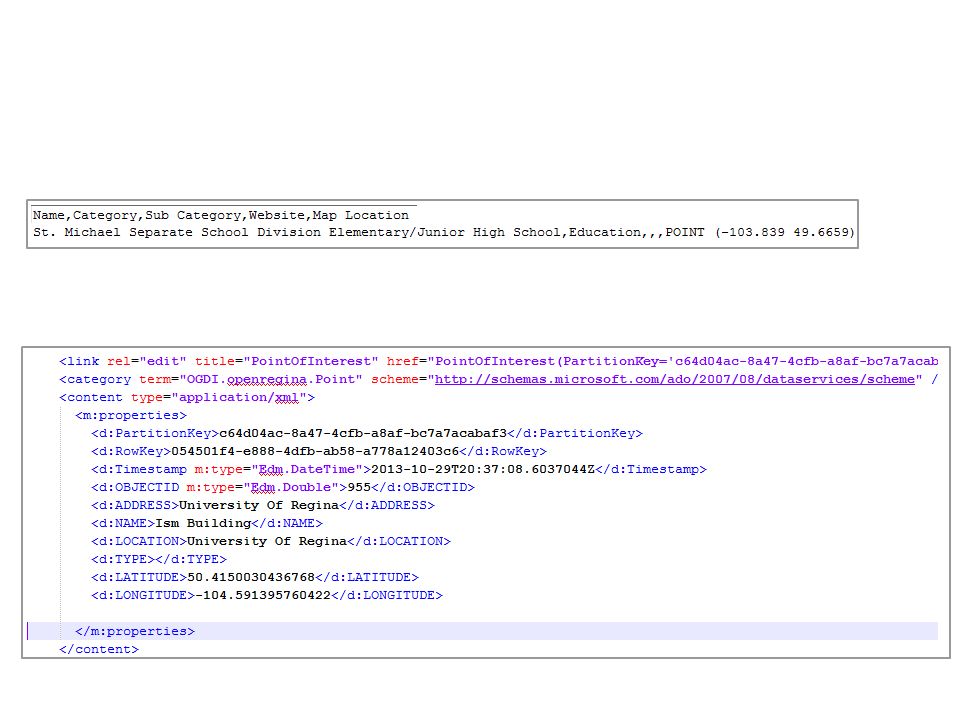Click the d:LOCATION University Of Regina line

[271, 542]
